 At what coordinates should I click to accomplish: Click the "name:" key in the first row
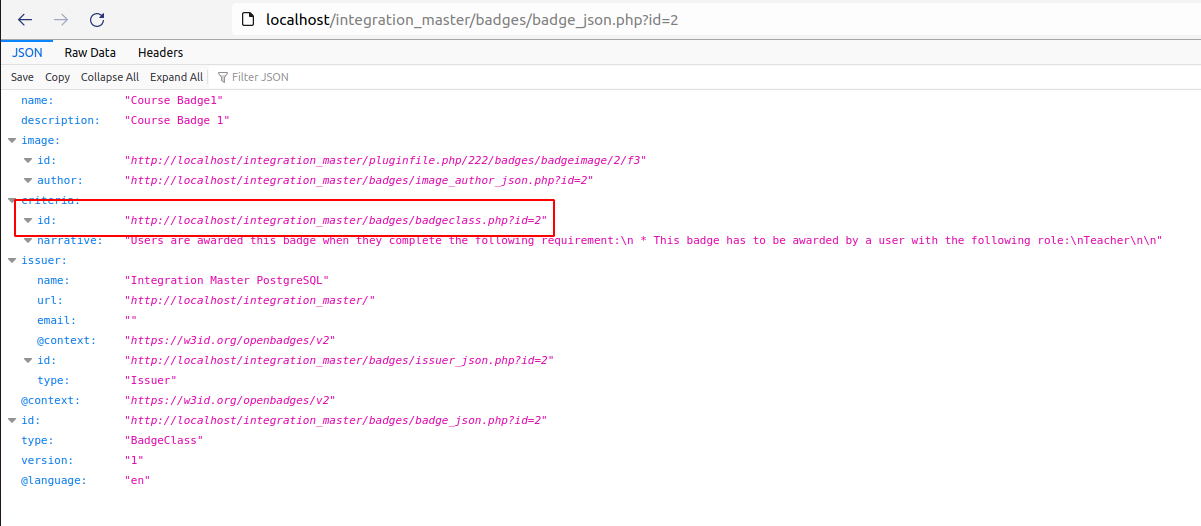(x=37, y=100)
